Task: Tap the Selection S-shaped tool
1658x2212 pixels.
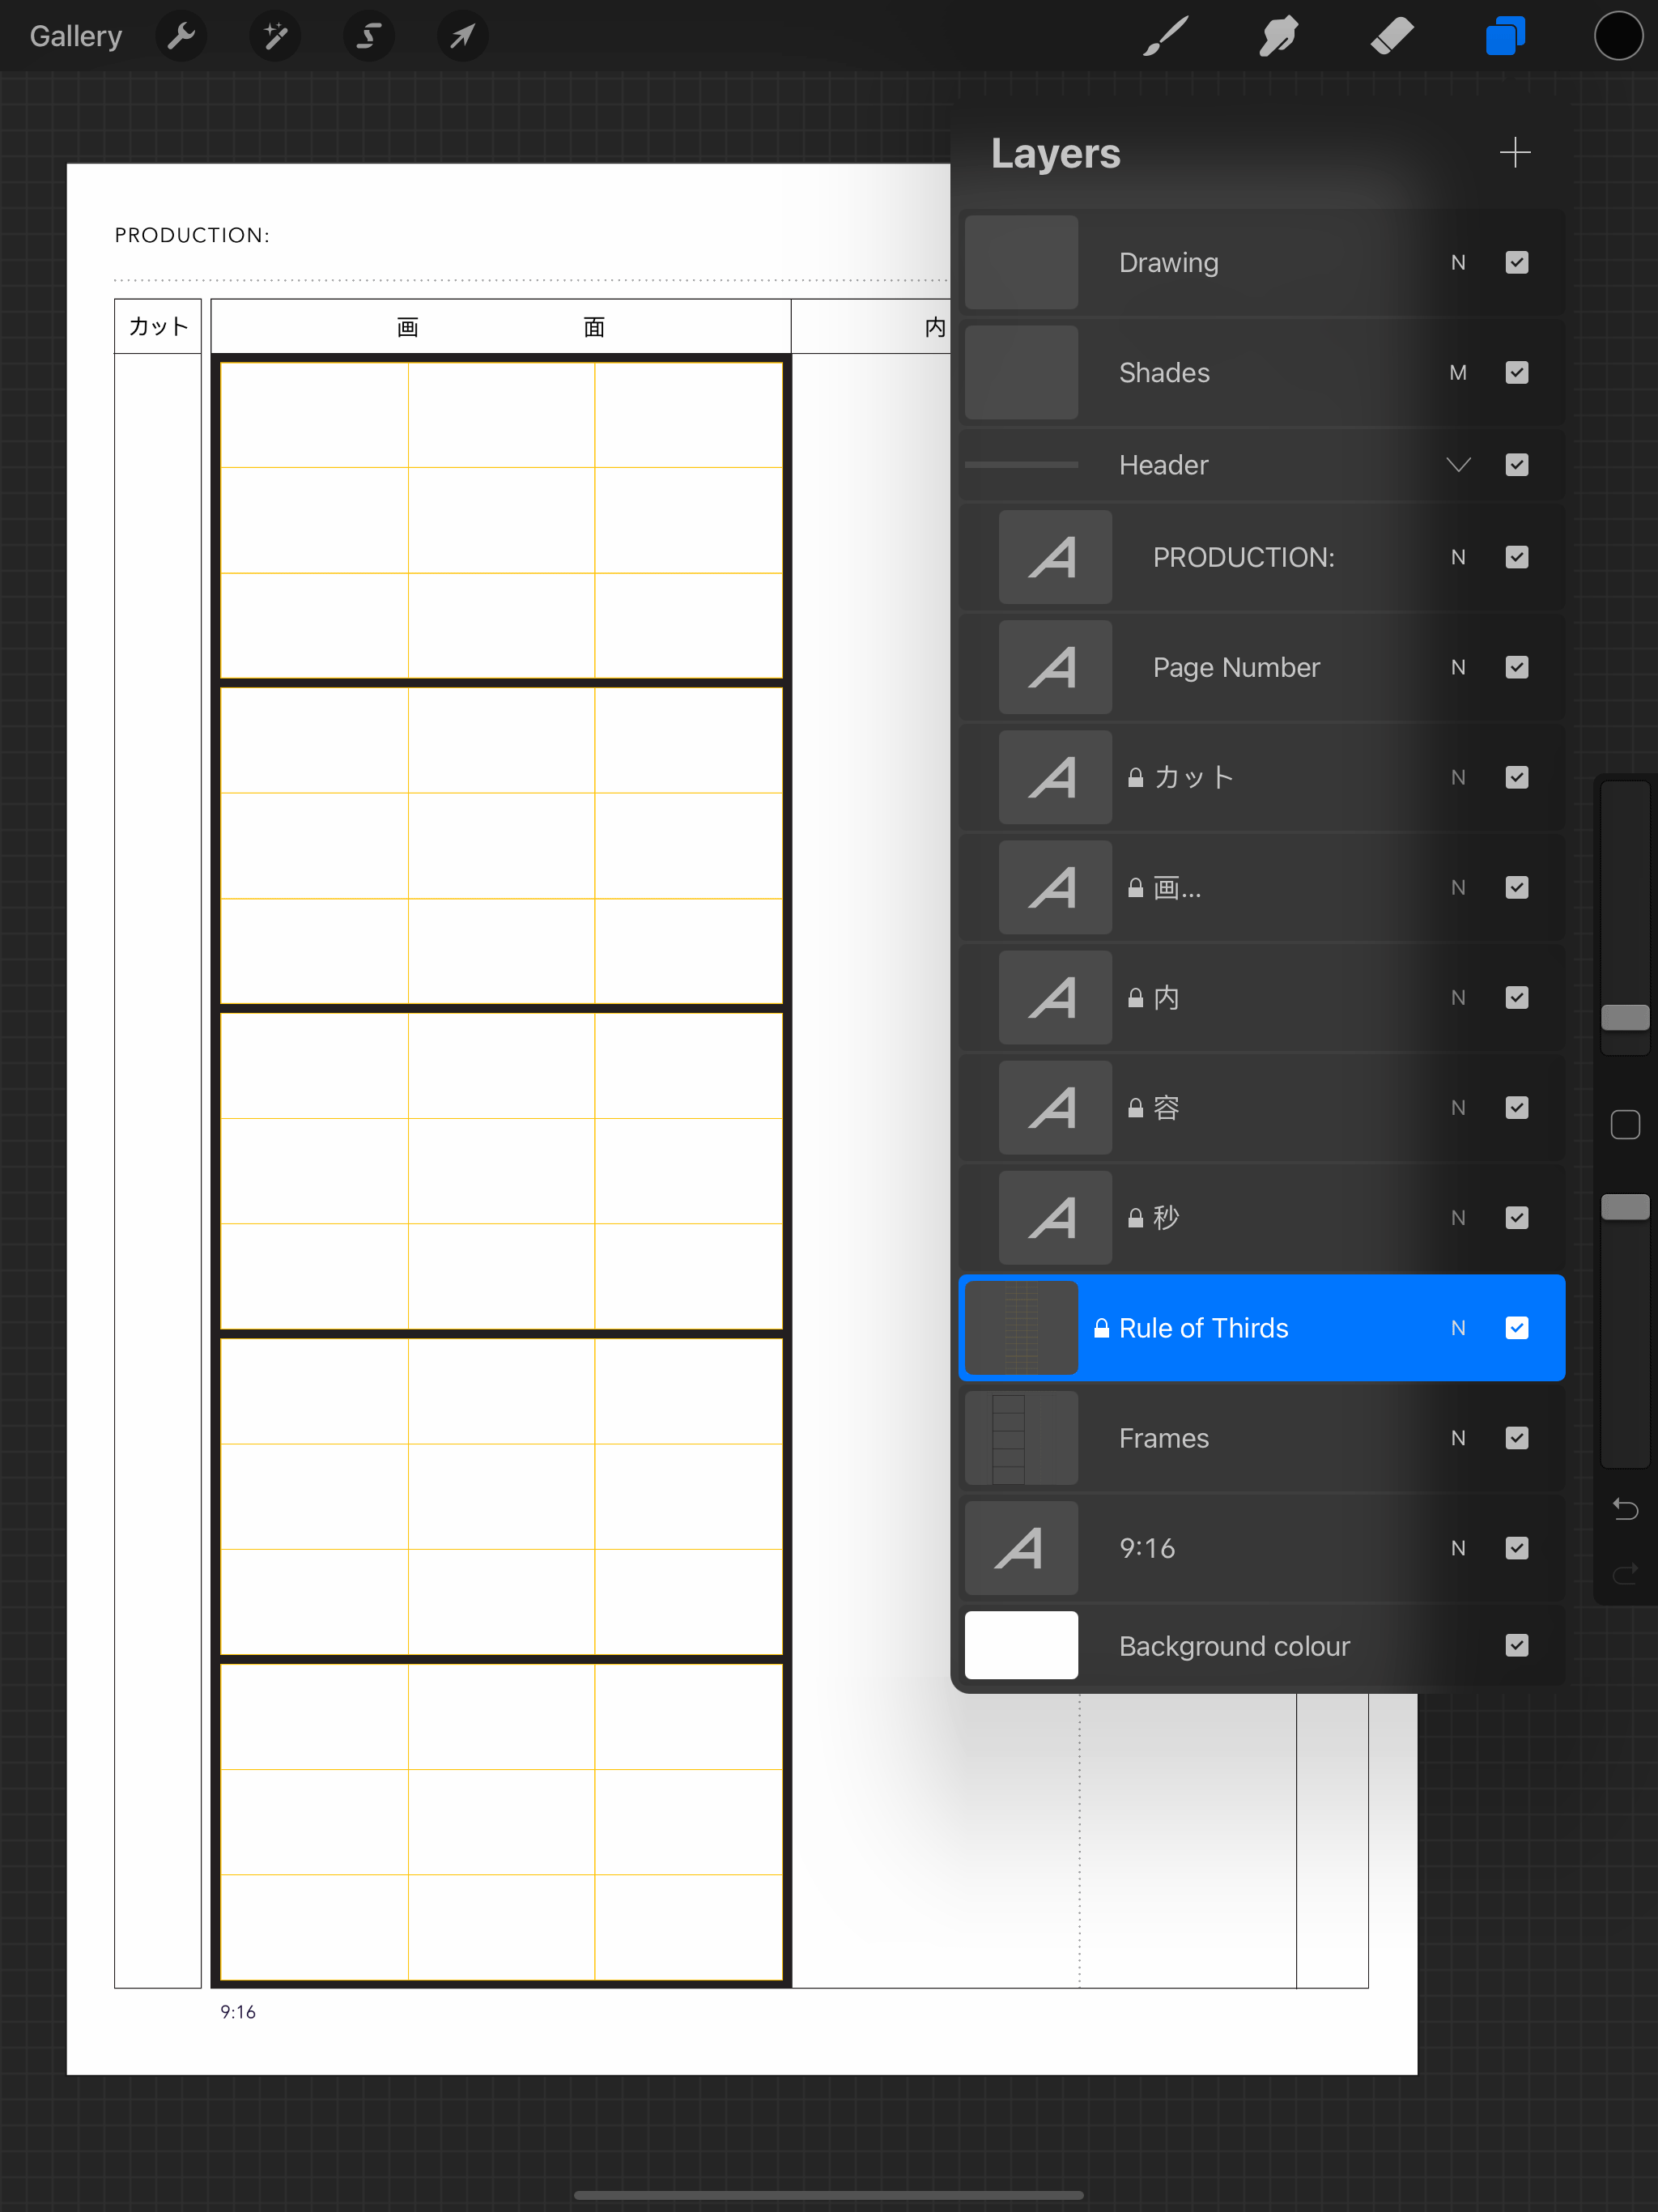Action: point(369,37)
